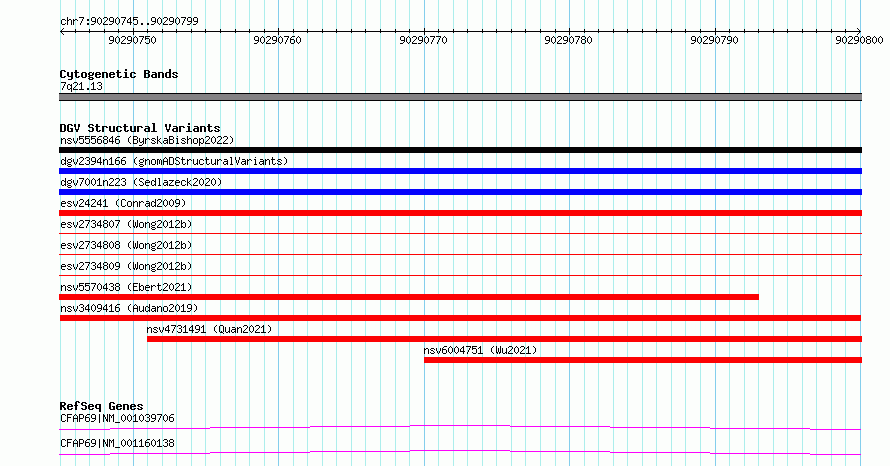
Task: Open nsv4731491 (Quan2021) label
Action: tap(209, 329)
